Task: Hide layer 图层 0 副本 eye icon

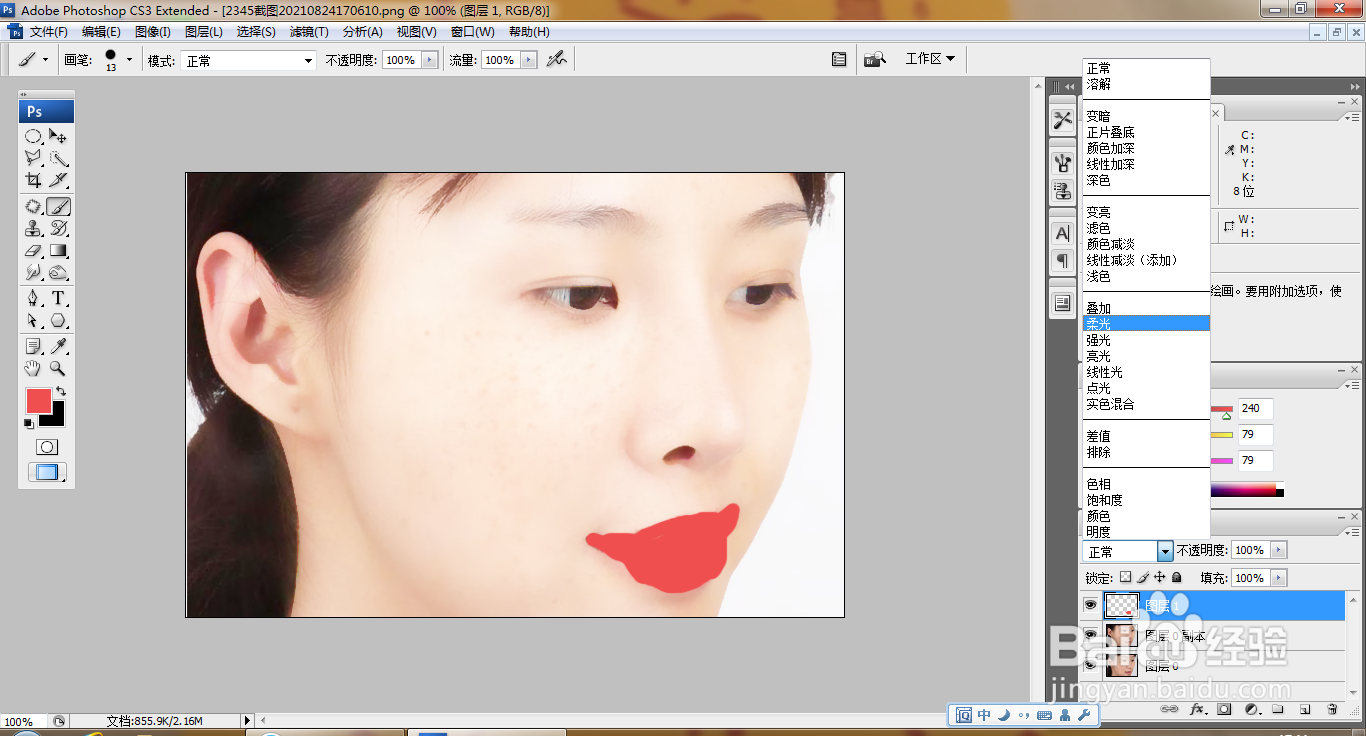Action: point(1091,635)
